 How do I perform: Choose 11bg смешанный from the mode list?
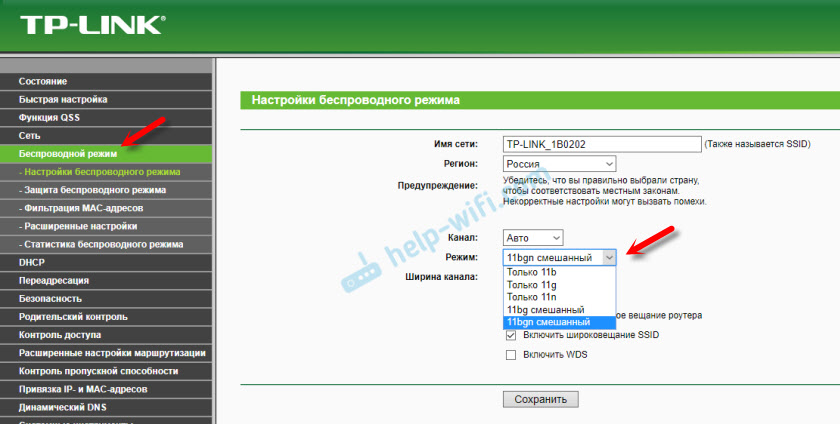coord(547,310)
